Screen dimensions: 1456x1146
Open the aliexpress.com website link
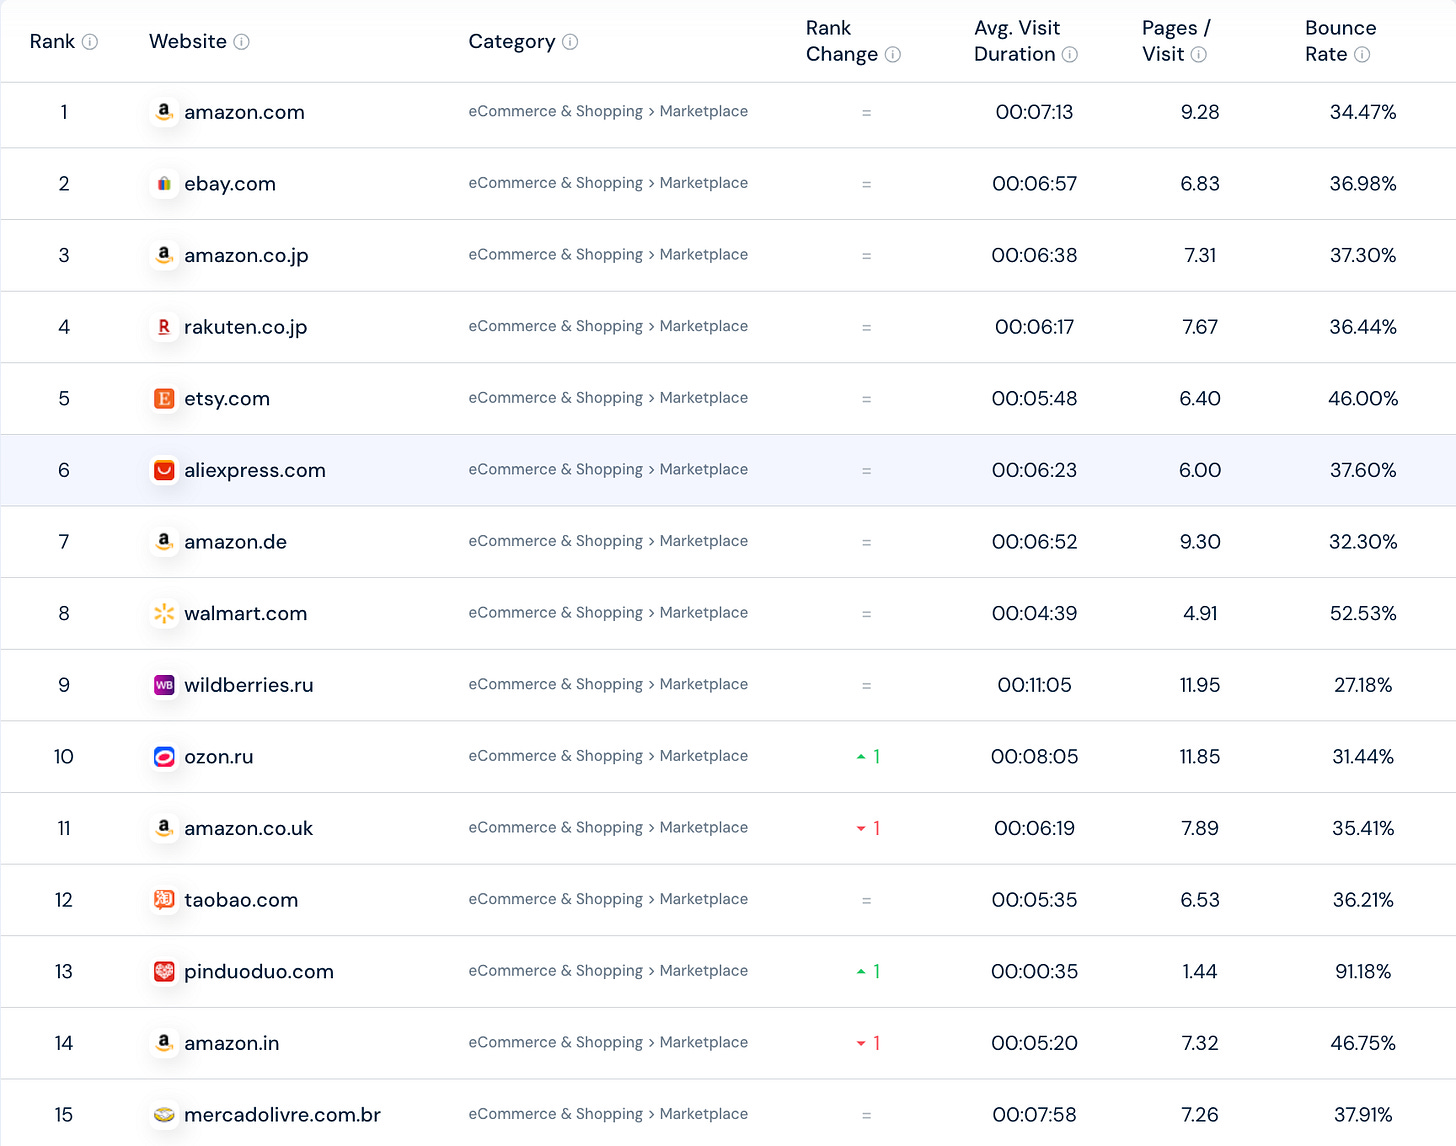click(255, 470)
